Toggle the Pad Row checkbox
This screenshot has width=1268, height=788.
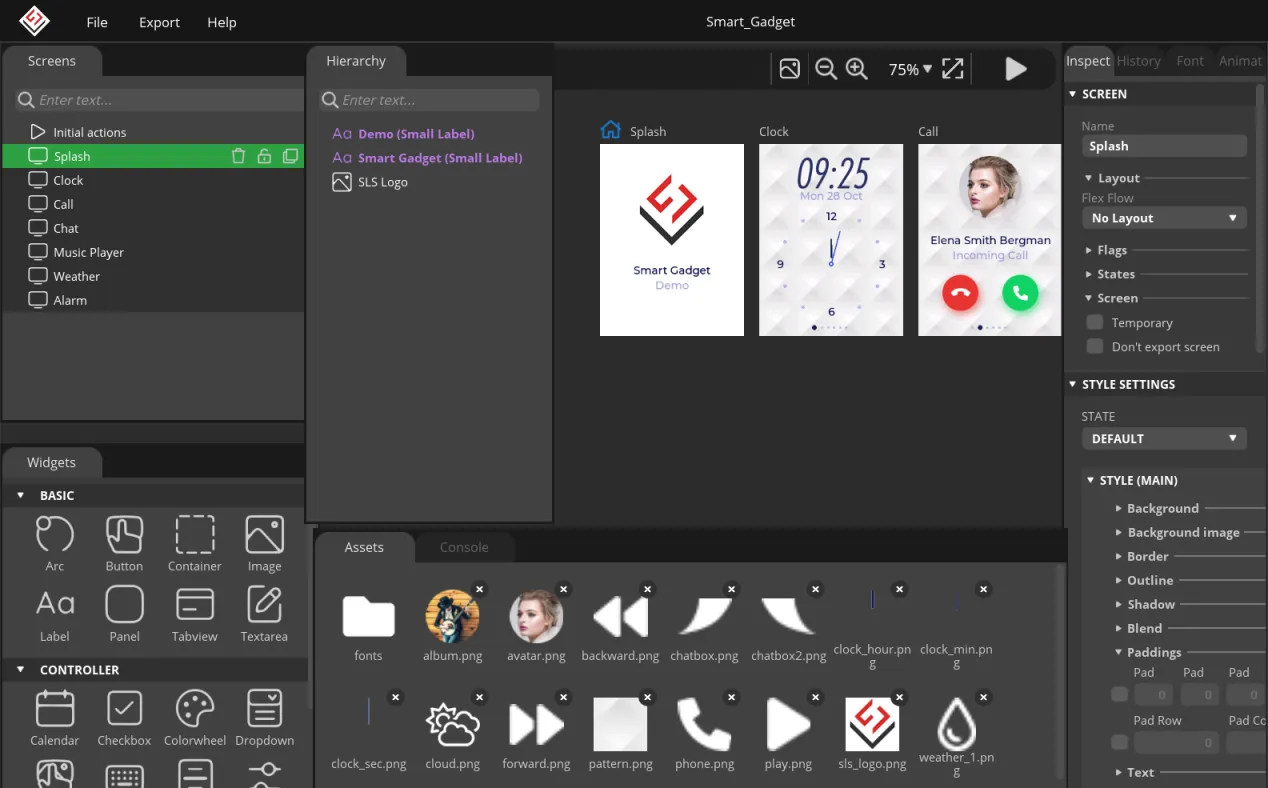pos(1119,742)
